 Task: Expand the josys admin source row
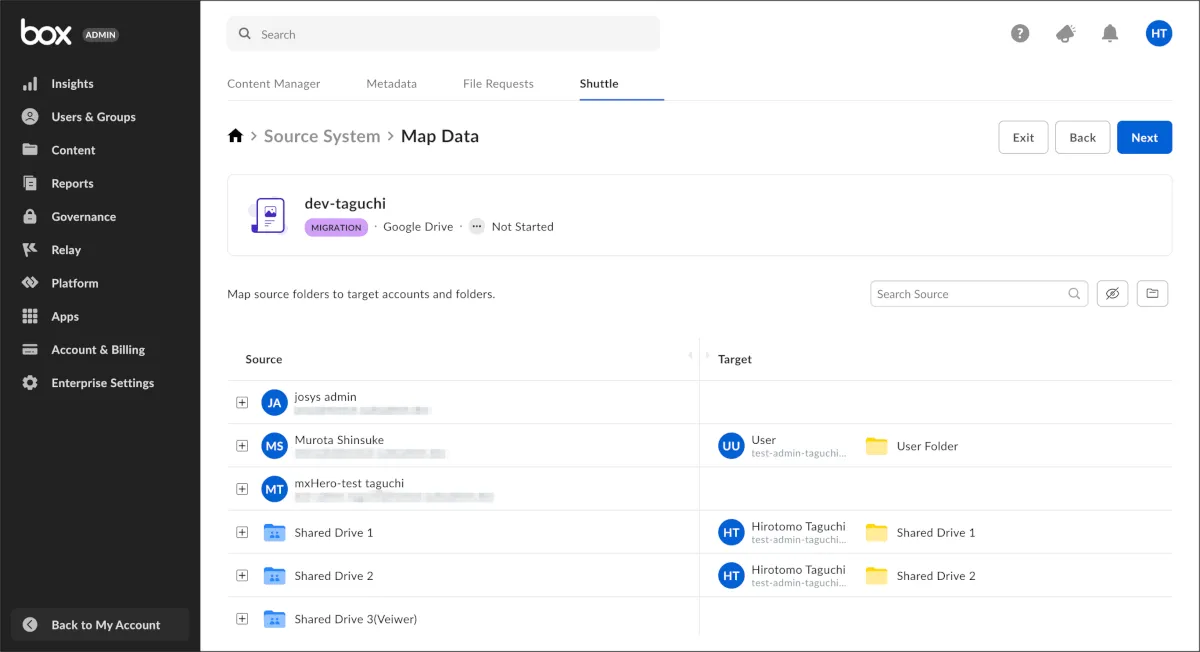click(x=242, y=403)
